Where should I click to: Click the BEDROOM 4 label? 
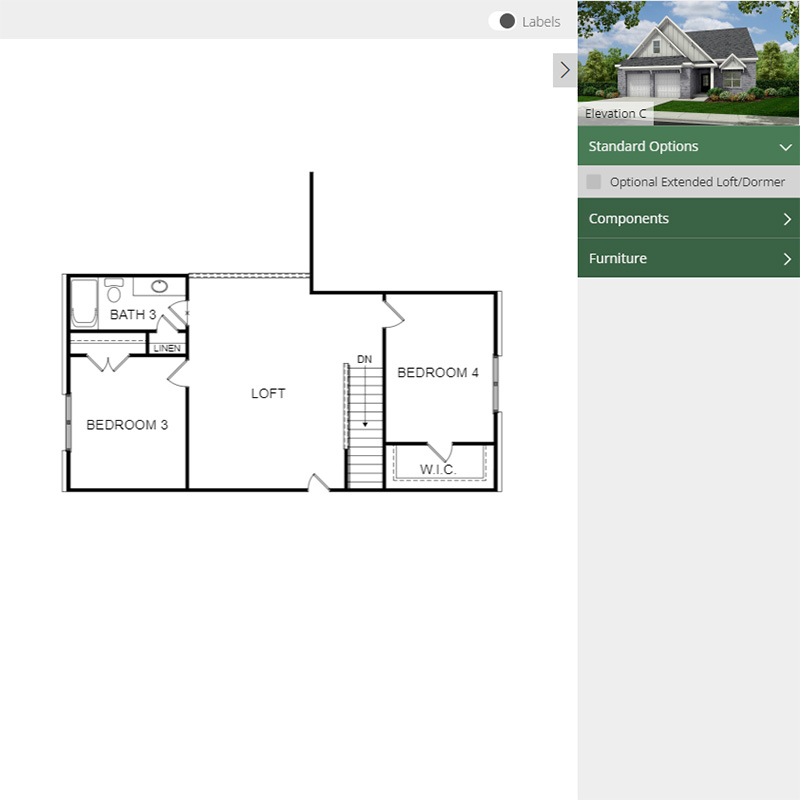pos(438,373)
